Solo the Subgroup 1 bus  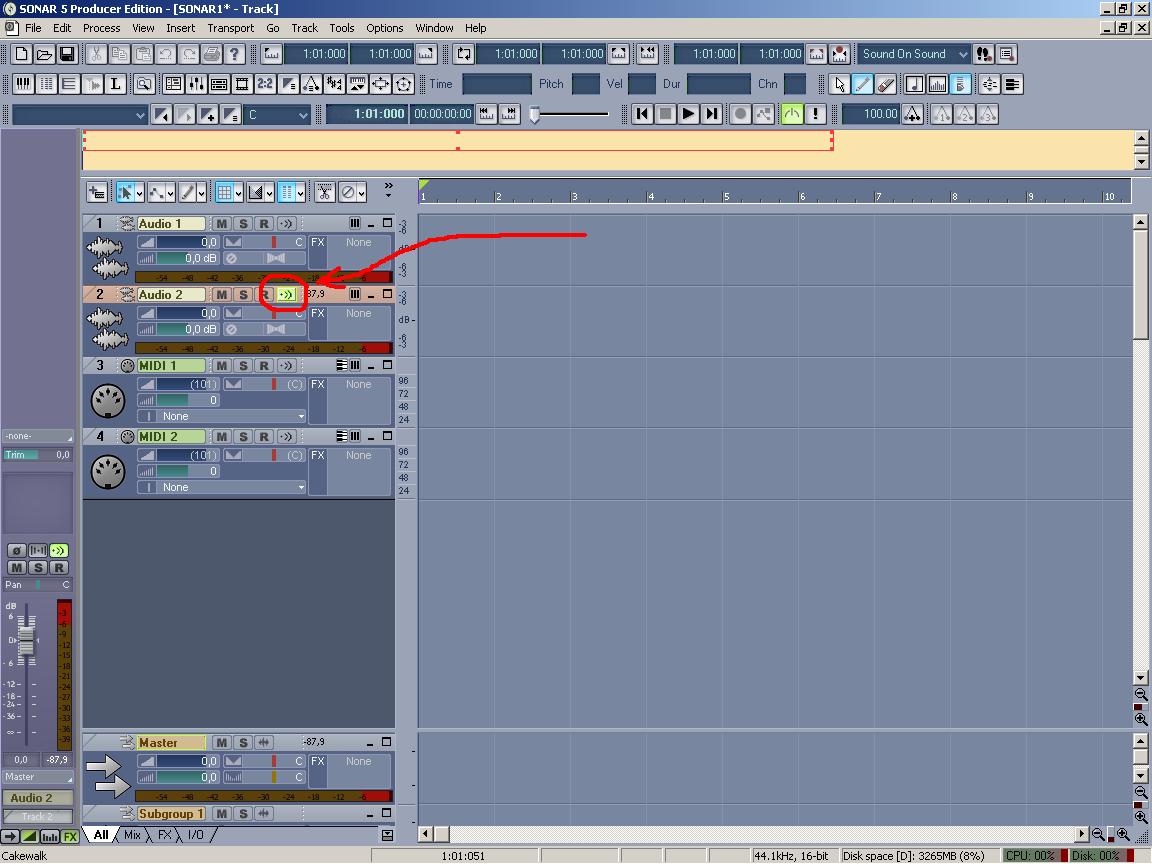242,814
